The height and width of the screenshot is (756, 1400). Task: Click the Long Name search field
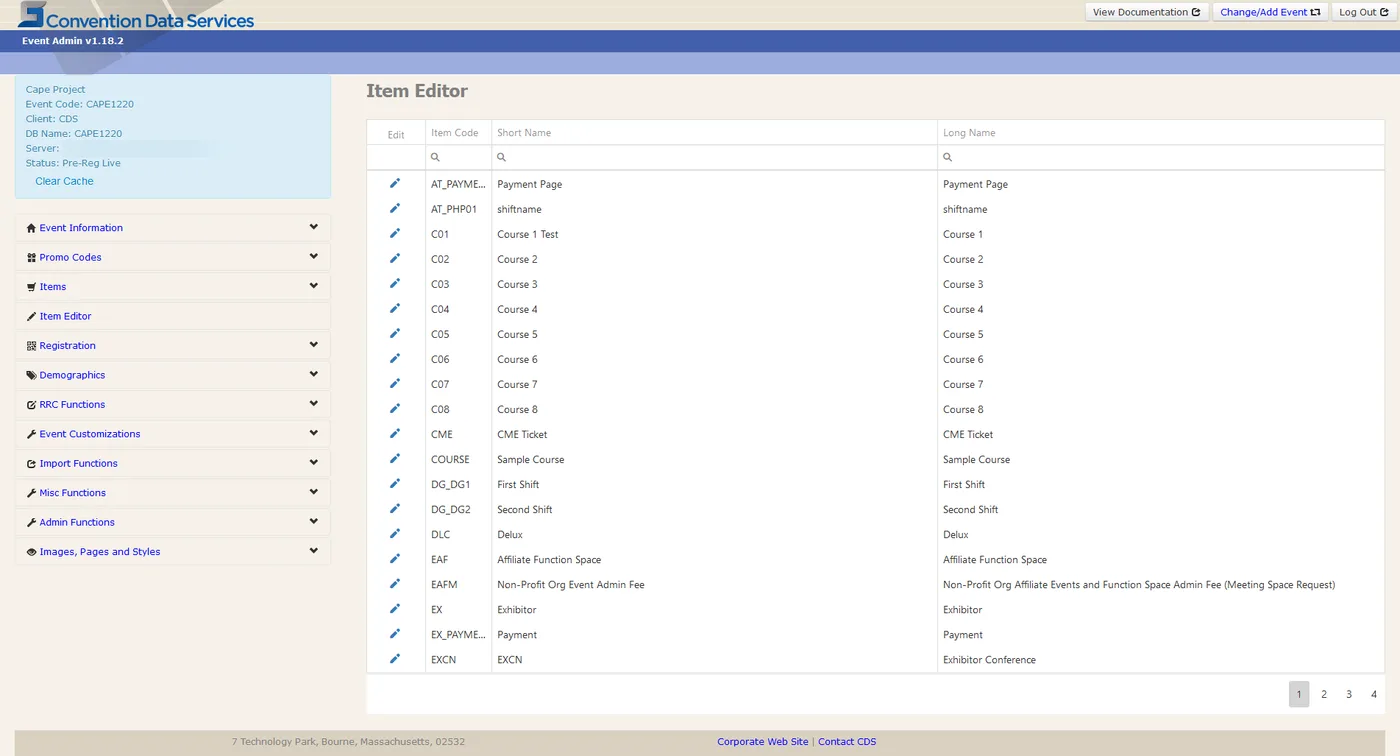(1161, 157)
